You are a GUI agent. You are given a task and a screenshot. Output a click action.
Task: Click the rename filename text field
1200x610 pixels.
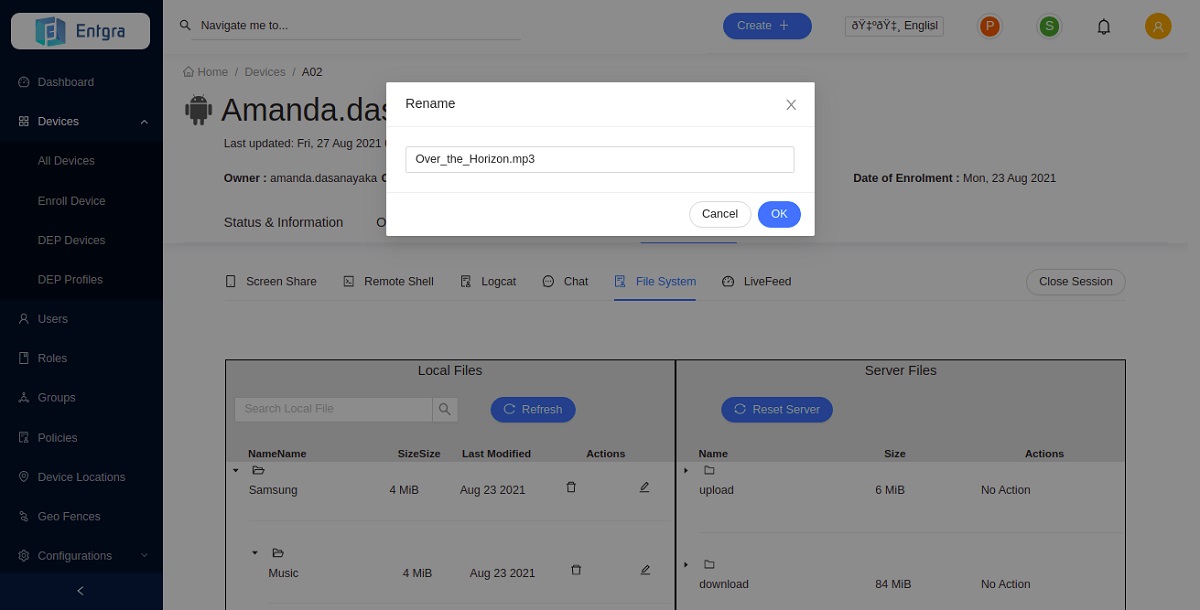point(599,160)
